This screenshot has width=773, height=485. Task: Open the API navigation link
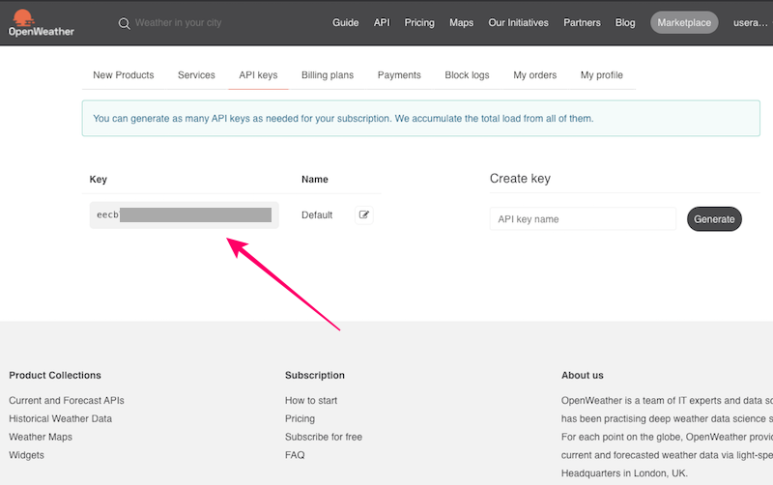click(x=382, y=23)
